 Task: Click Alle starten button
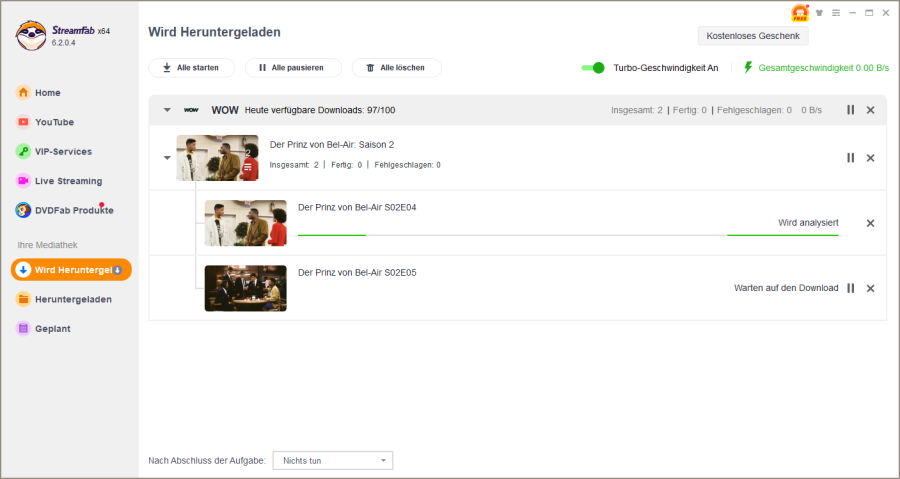click(x=192, y=68)
